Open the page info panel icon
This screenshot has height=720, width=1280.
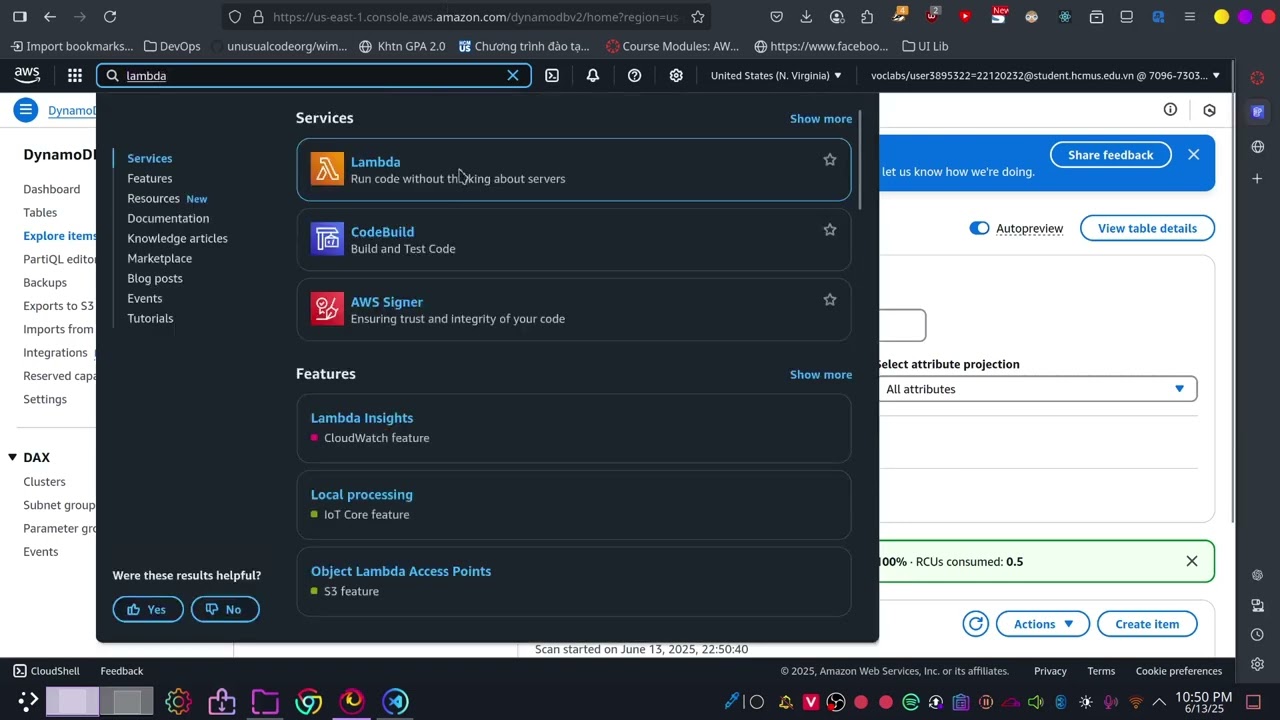point(1170,110)
